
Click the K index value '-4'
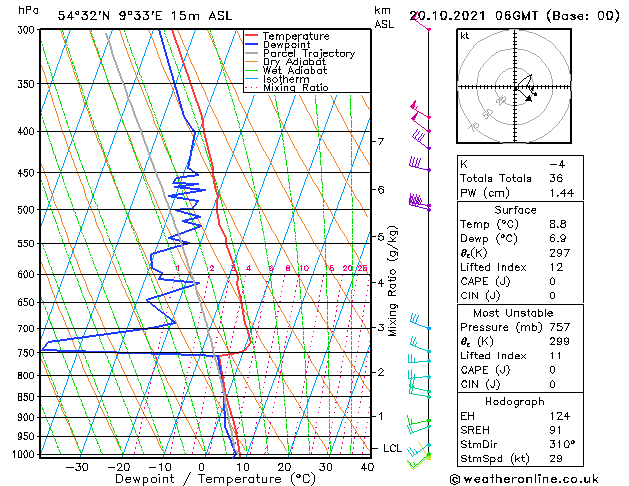[557, 164]
